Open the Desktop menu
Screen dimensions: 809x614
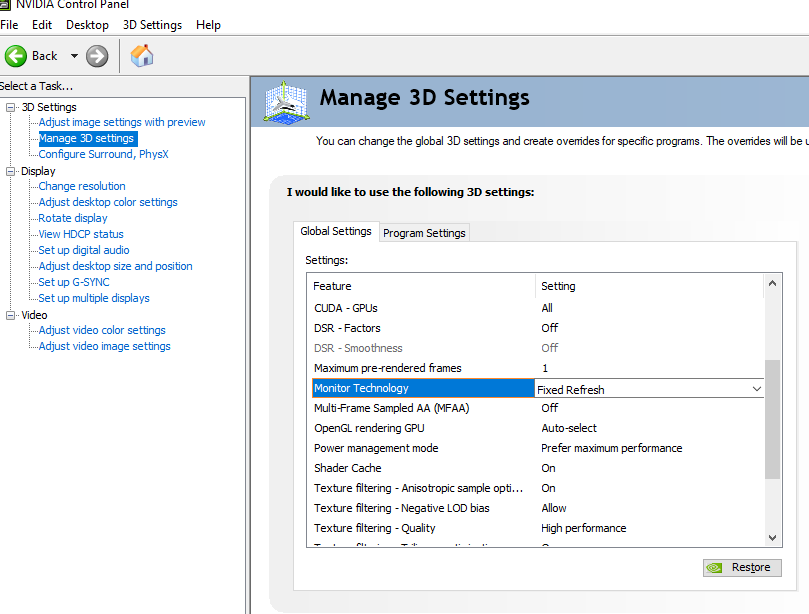pos(87,24)
